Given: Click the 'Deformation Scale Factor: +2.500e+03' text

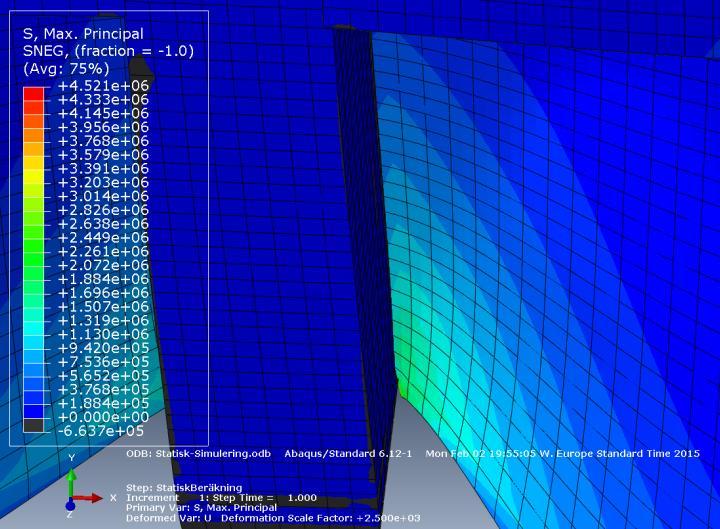Looking at the screenshot, I should pos(321,518).
